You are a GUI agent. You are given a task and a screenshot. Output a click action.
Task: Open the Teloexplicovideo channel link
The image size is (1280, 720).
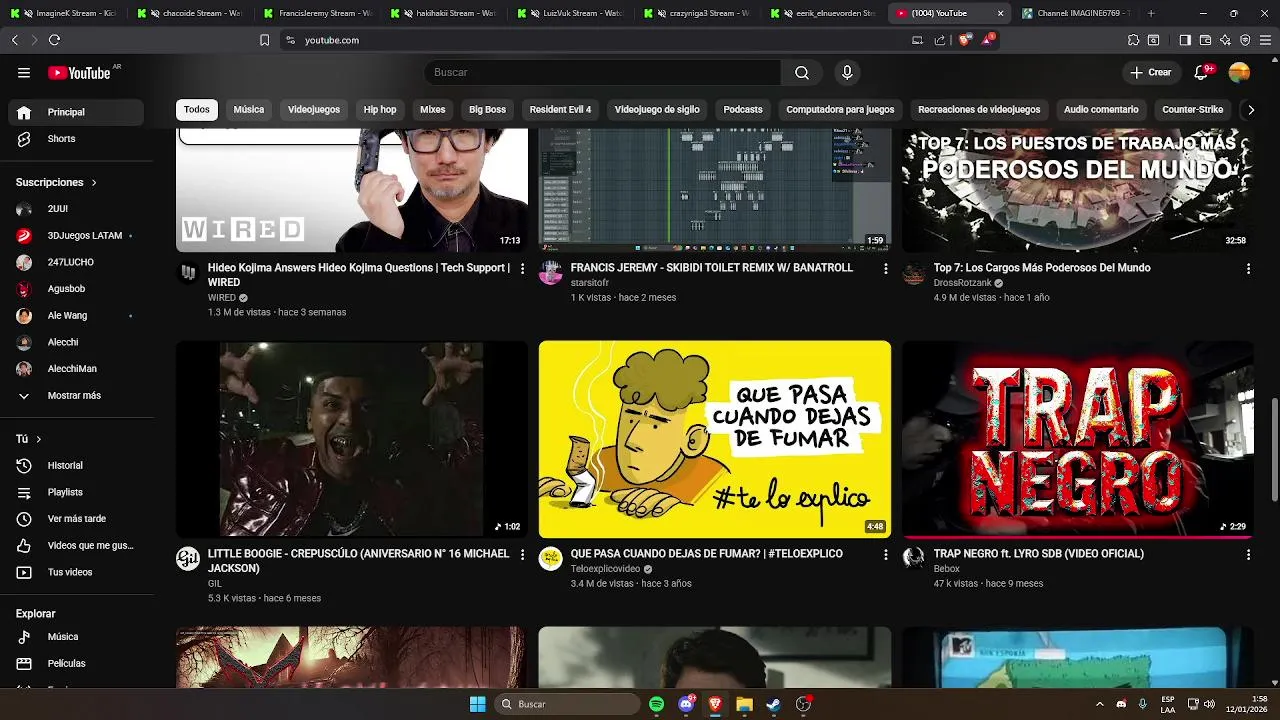tap(605, 569)
